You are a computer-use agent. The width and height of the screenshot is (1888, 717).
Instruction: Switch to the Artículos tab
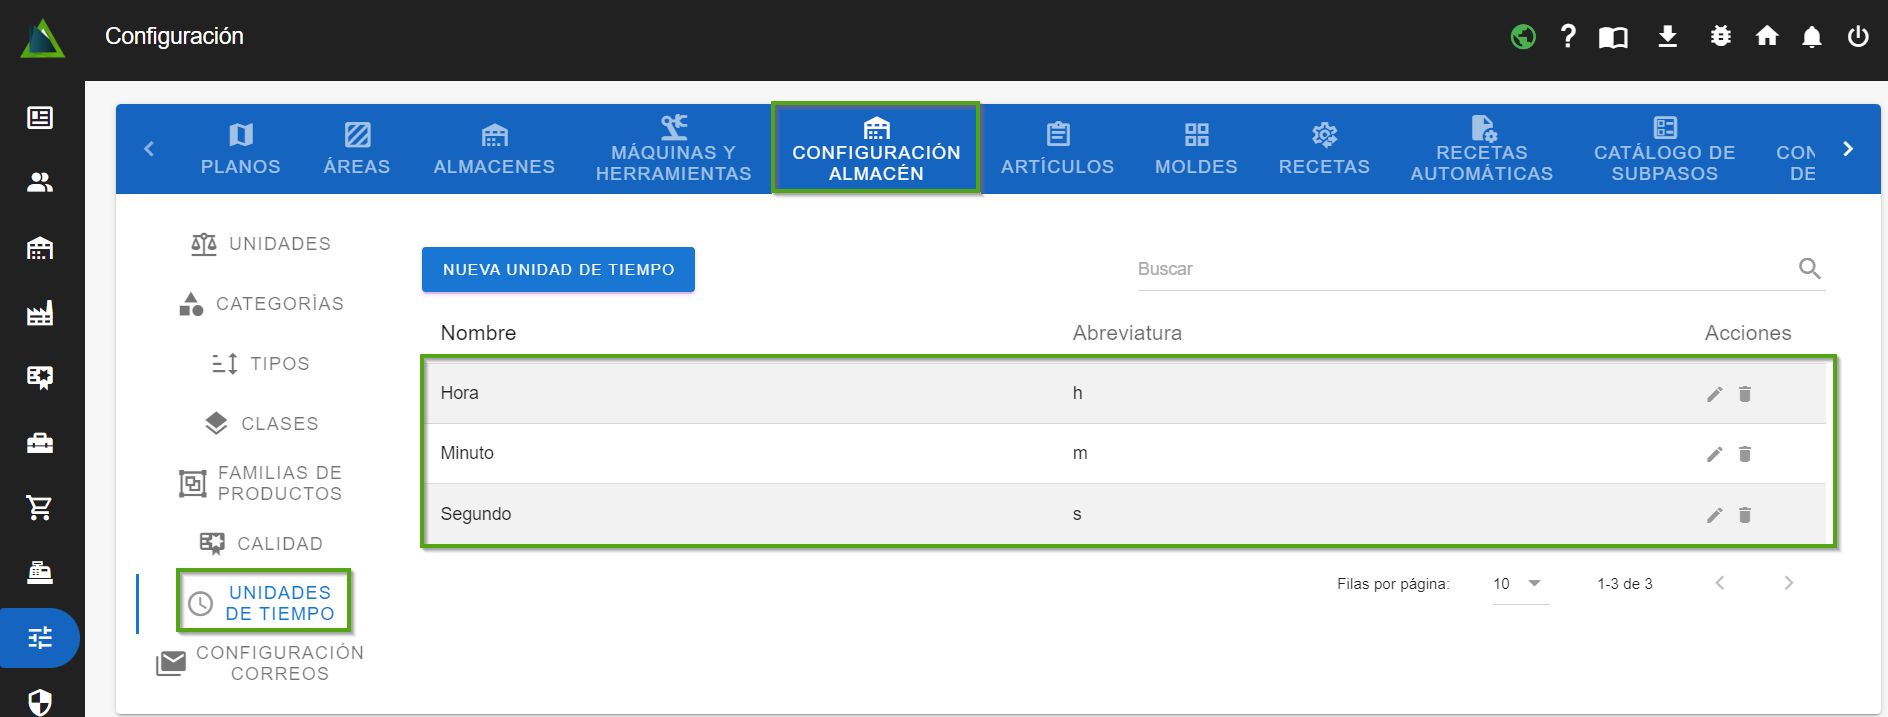pos(1057,149)
